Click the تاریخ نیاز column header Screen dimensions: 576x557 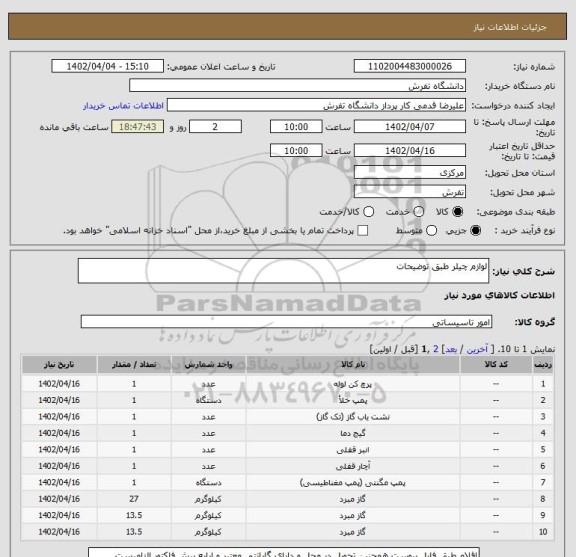click(59, 364)
